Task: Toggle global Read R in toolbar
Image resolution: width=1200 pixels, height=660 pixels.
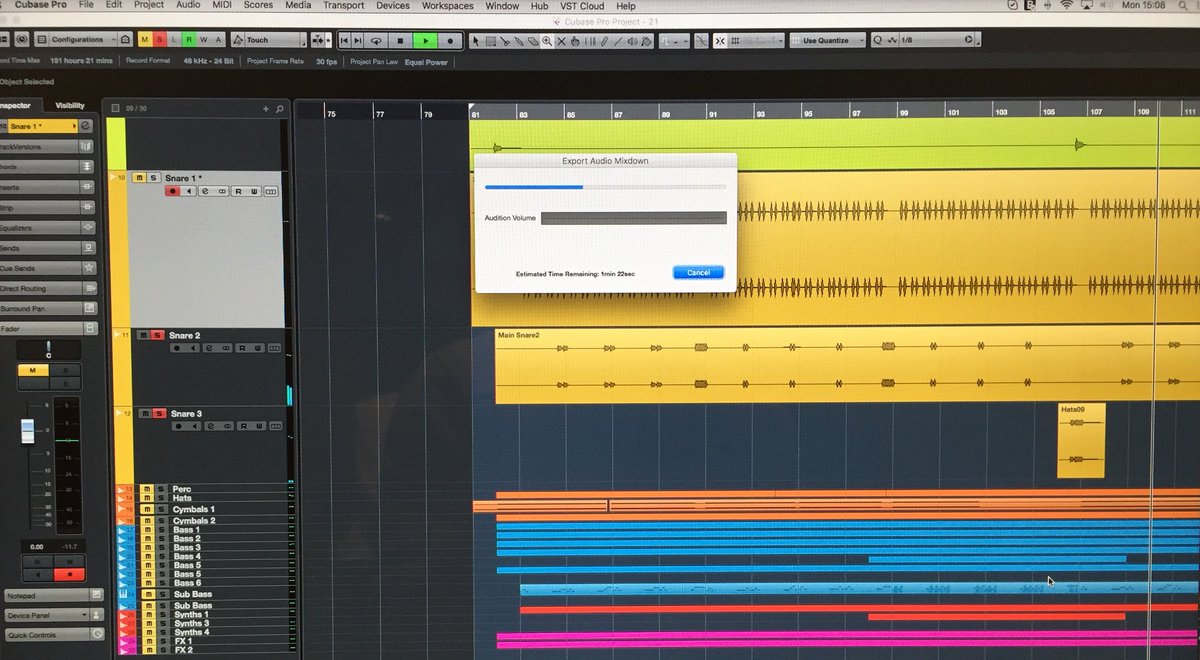Action: pyautogui.click(x=189, y=40)
